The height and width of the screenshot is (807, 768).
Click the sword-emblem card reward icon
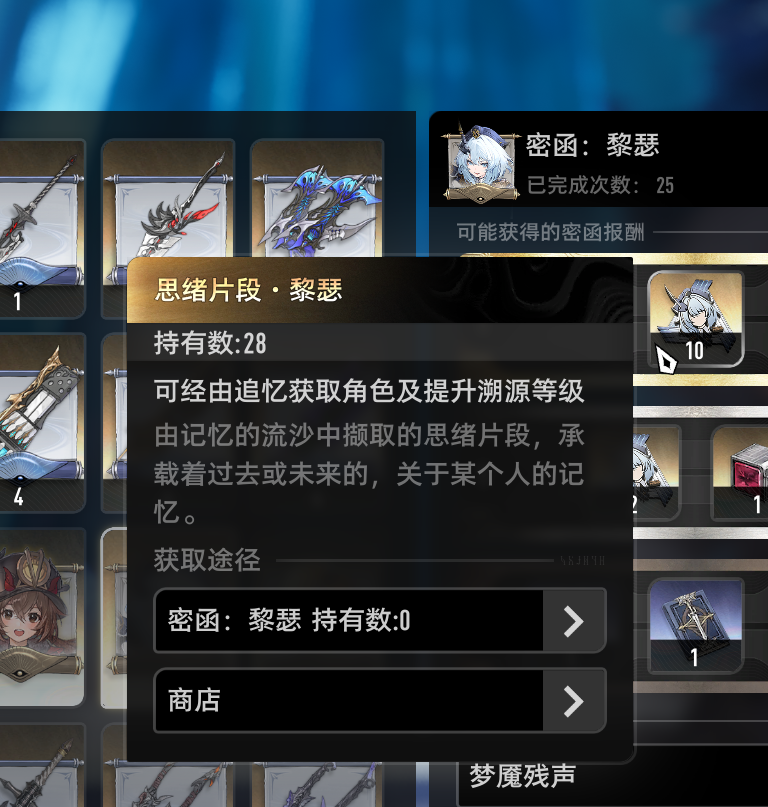point(695,626)
